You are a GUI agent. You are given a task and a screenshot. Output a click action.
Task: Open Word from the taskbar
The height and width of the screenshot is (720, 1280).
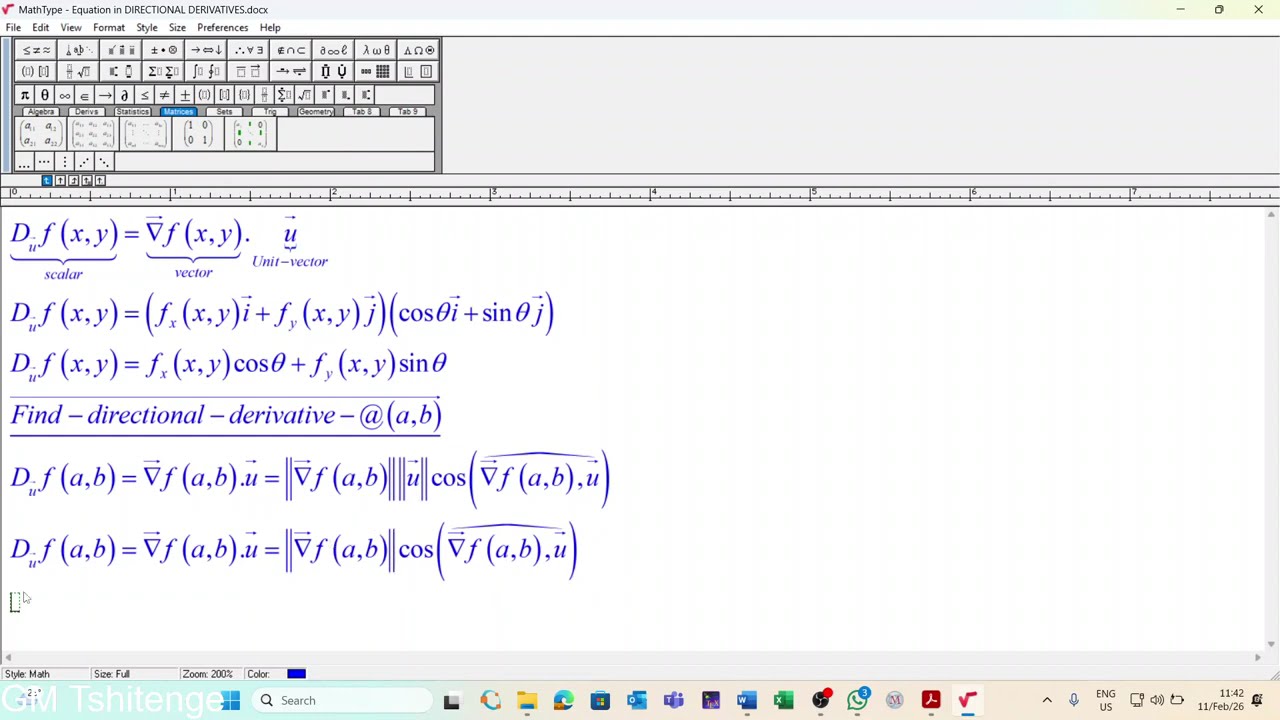click(x=747, y=701)
